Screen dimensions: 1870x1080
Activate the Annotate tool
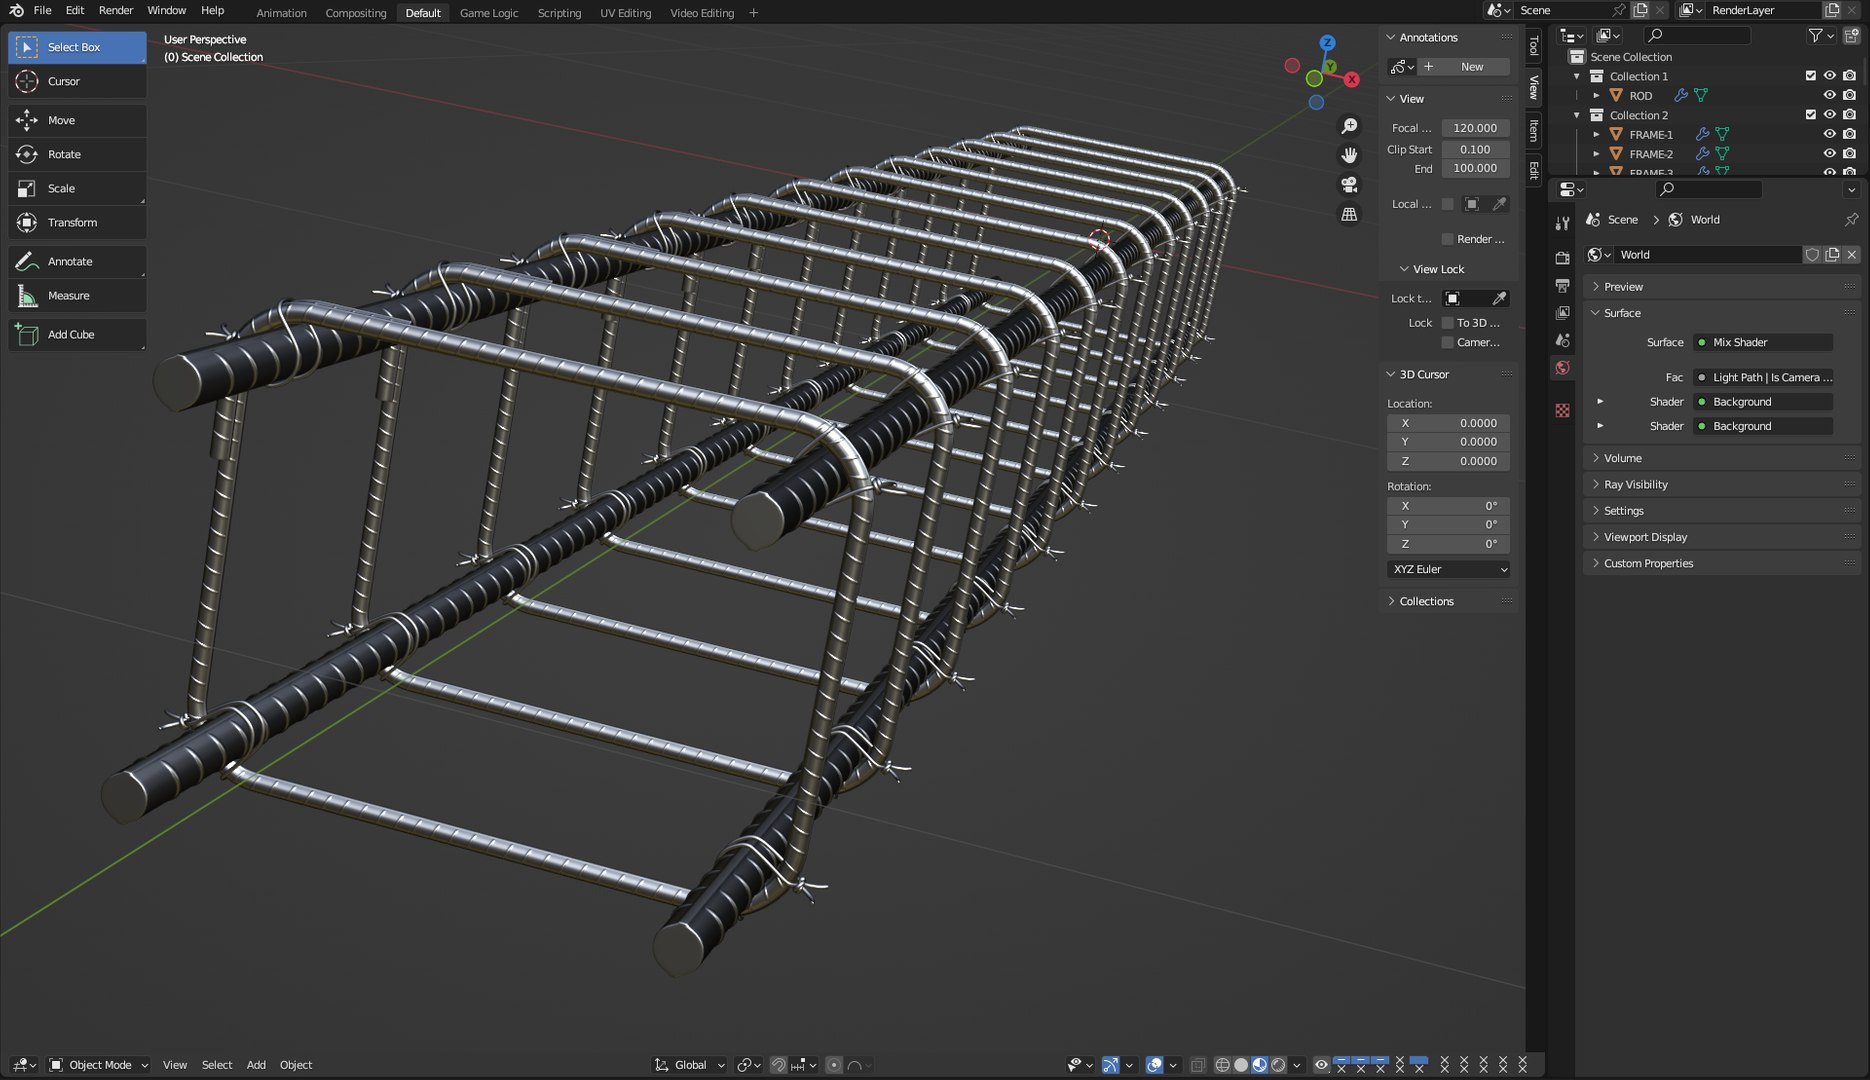[77, 261]
